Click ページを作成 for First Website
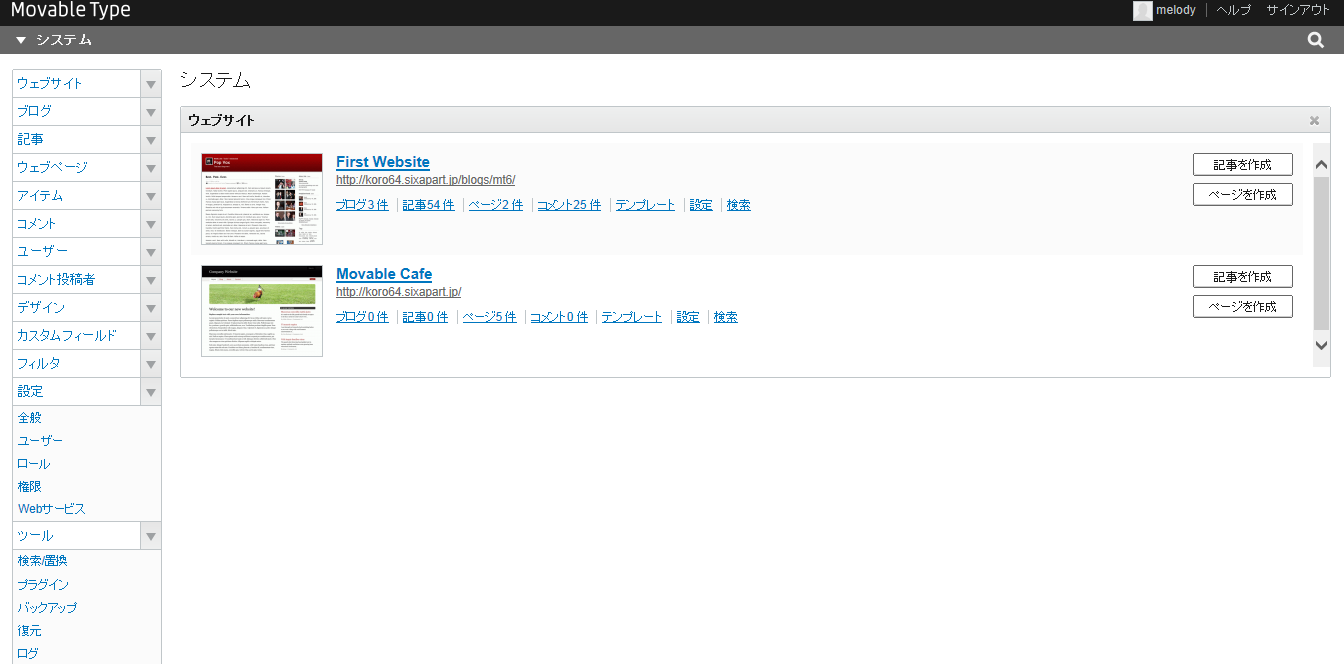The image size is (1344, 664). point(1243,194)
